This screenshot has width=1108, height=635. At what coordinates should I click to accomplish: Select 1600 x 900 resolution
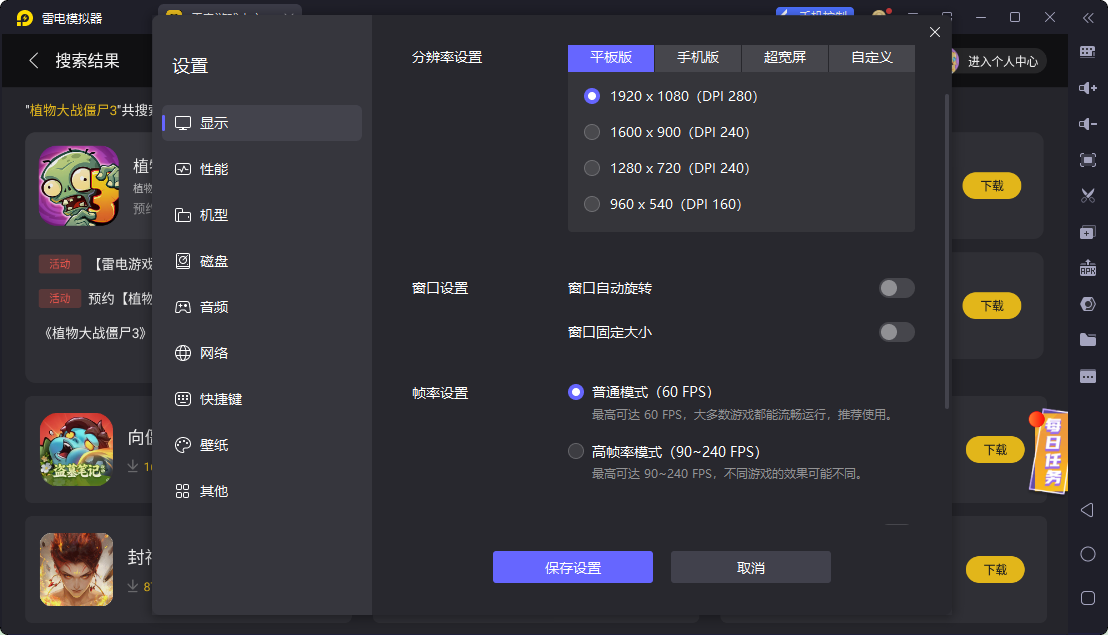(x=592, y=131)
